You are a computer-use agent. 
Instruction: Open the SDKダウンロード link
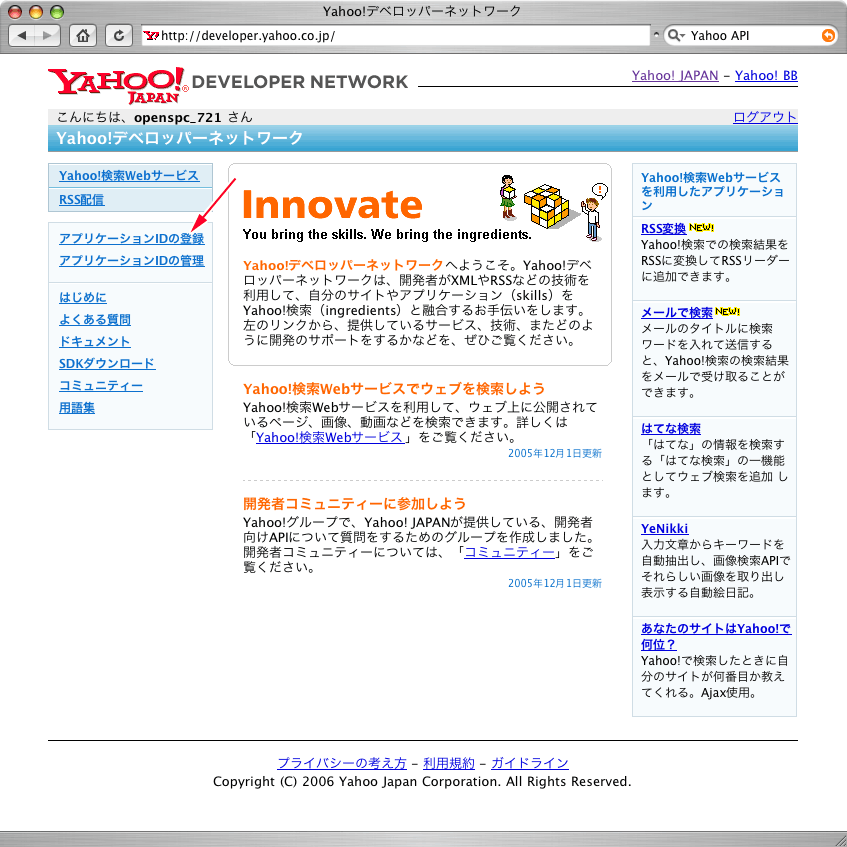tap(107, 364)
